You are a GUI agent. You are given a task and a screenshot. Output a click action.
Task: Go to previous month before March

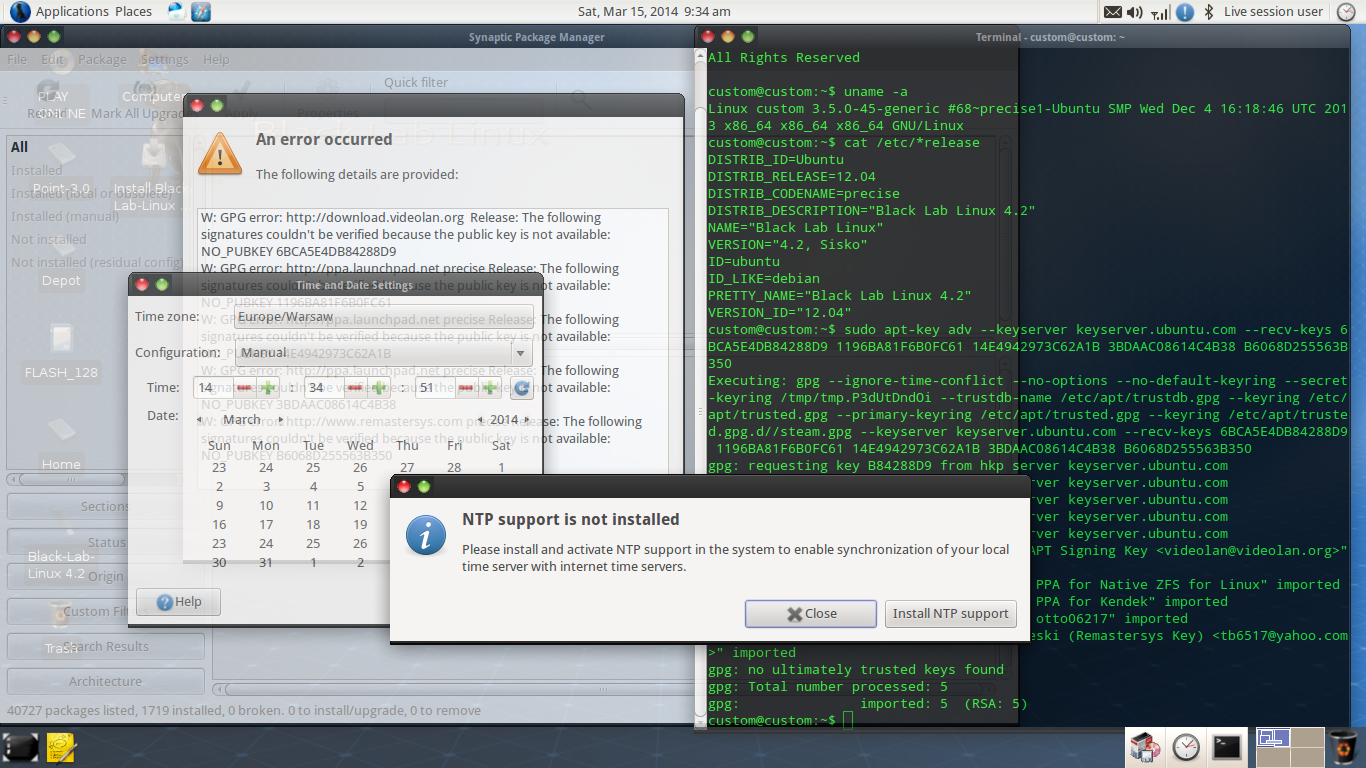pos(199,420)
